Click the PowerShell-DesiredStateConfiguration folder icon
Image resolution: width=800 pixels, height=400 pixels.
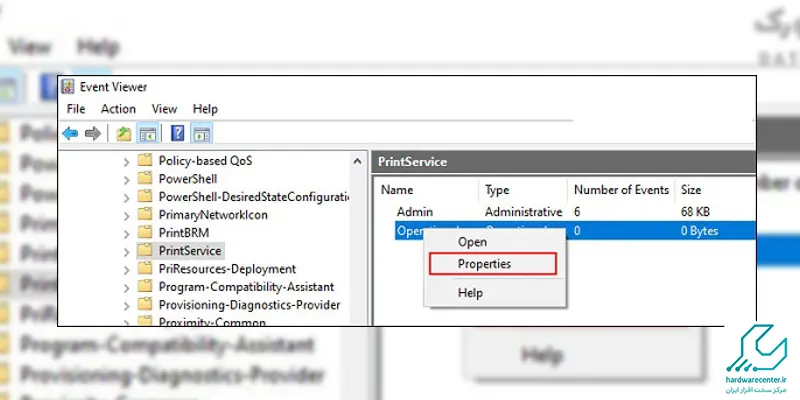coord(145,196)
